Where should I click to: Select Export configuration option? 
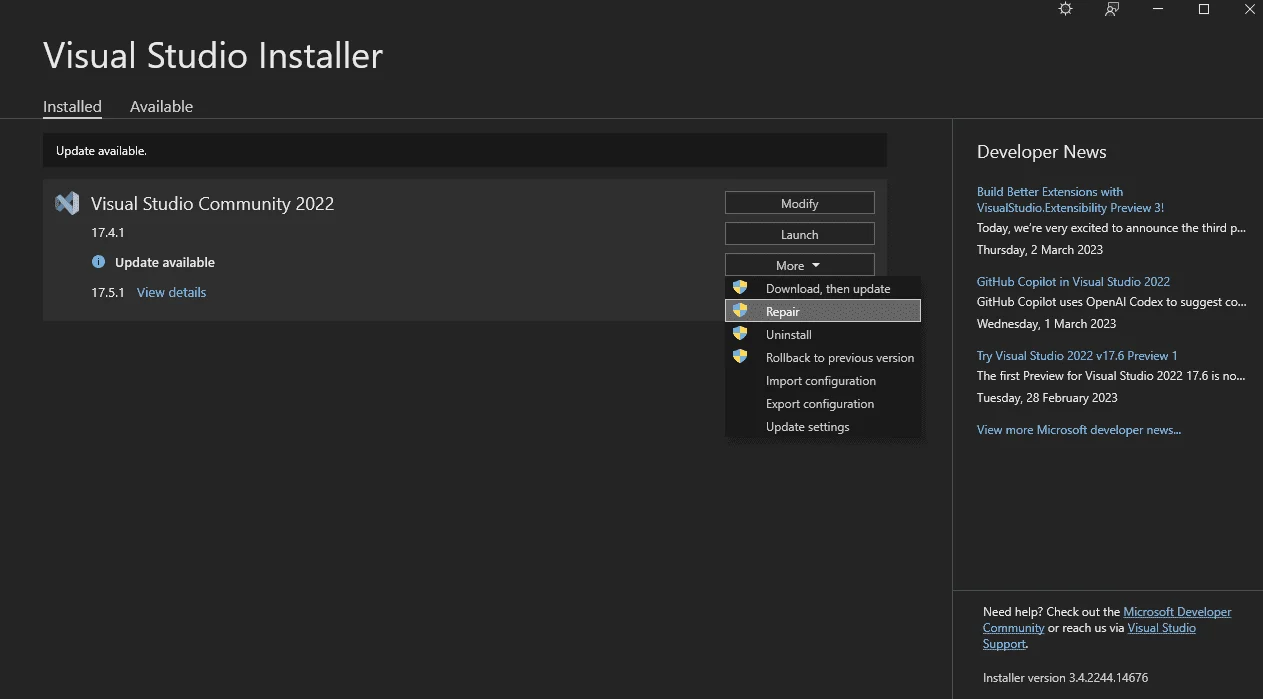(823, 403)
